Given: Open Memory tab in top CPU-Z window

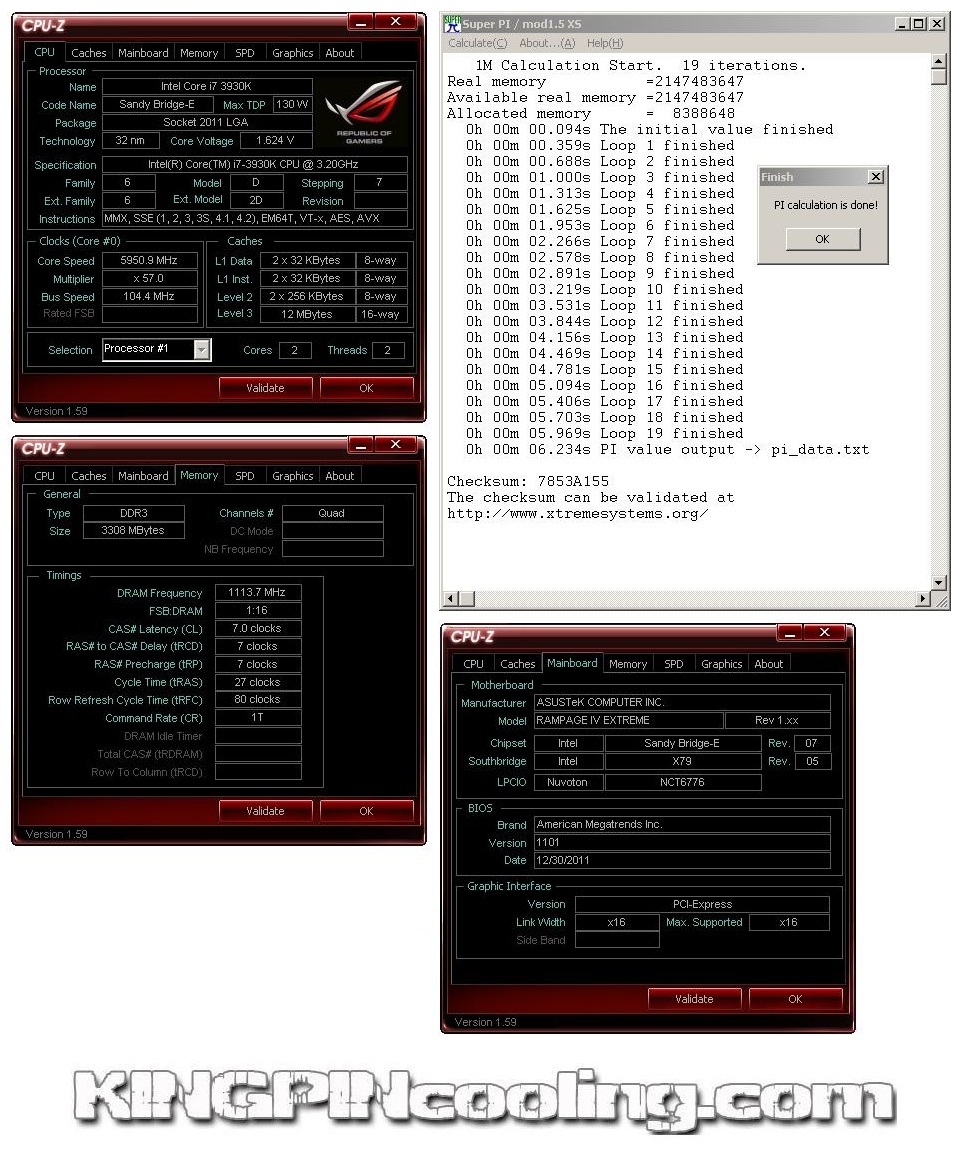Looking at the screenshot, I should click(199, 53).
